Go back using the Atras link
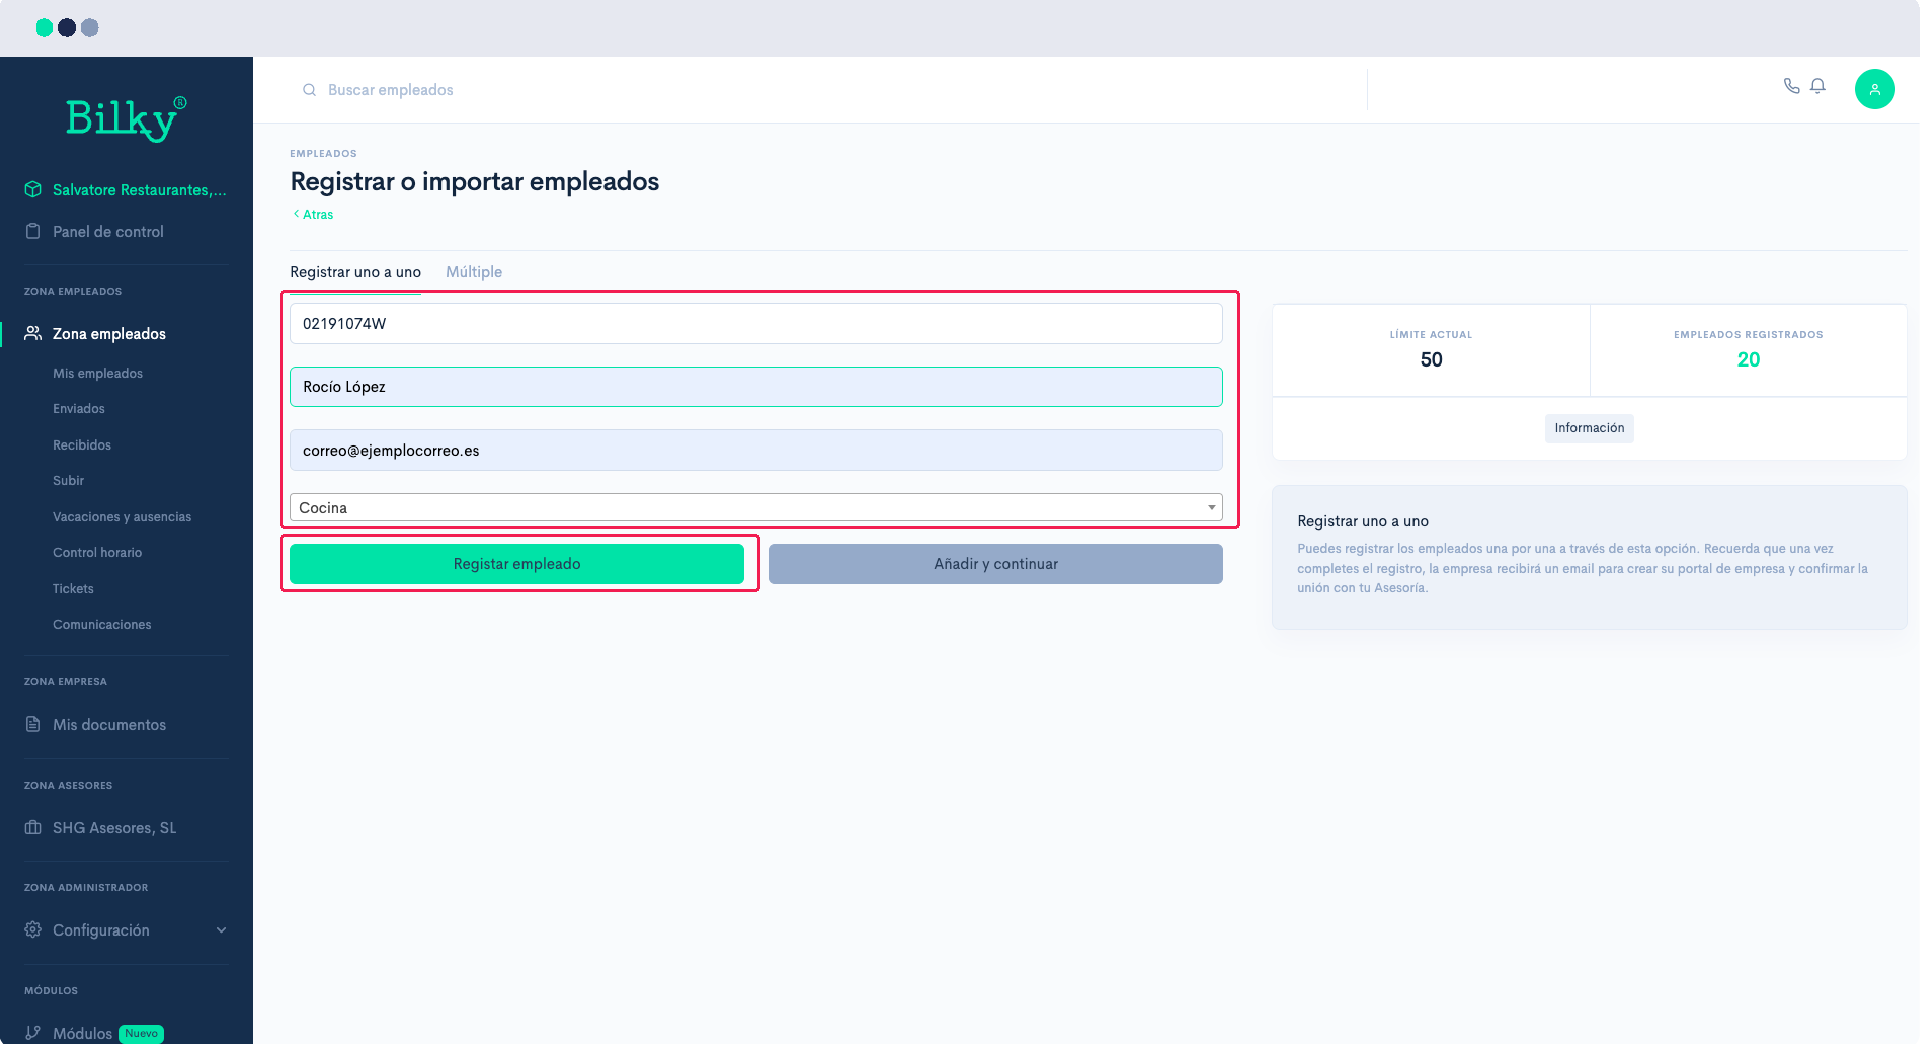The height and width of the screenshot is (1044, 1920). (312, 214)
